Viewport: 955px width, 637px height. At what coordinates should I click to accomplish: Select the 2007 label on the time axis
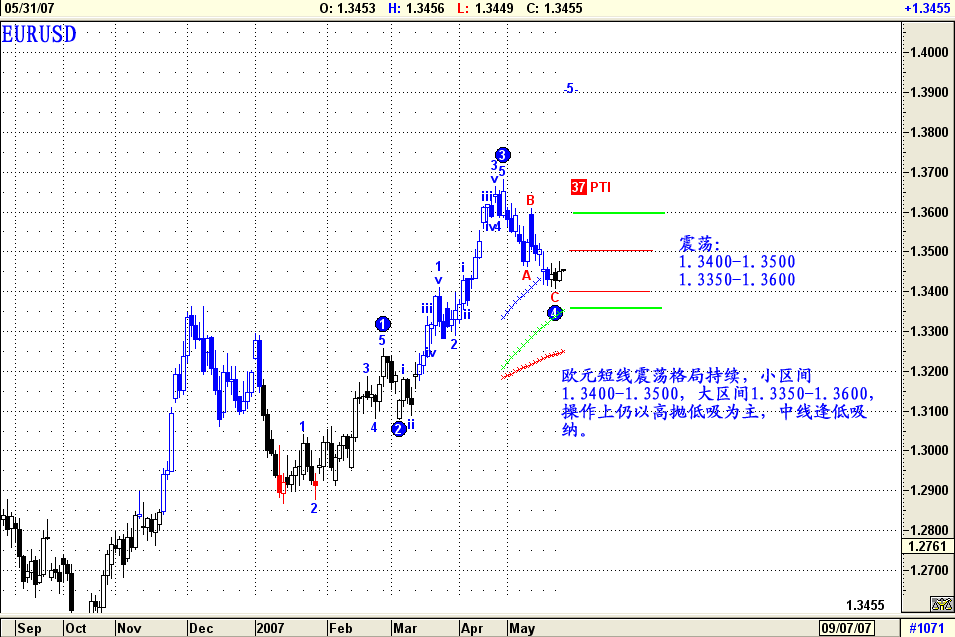(270, 627)
